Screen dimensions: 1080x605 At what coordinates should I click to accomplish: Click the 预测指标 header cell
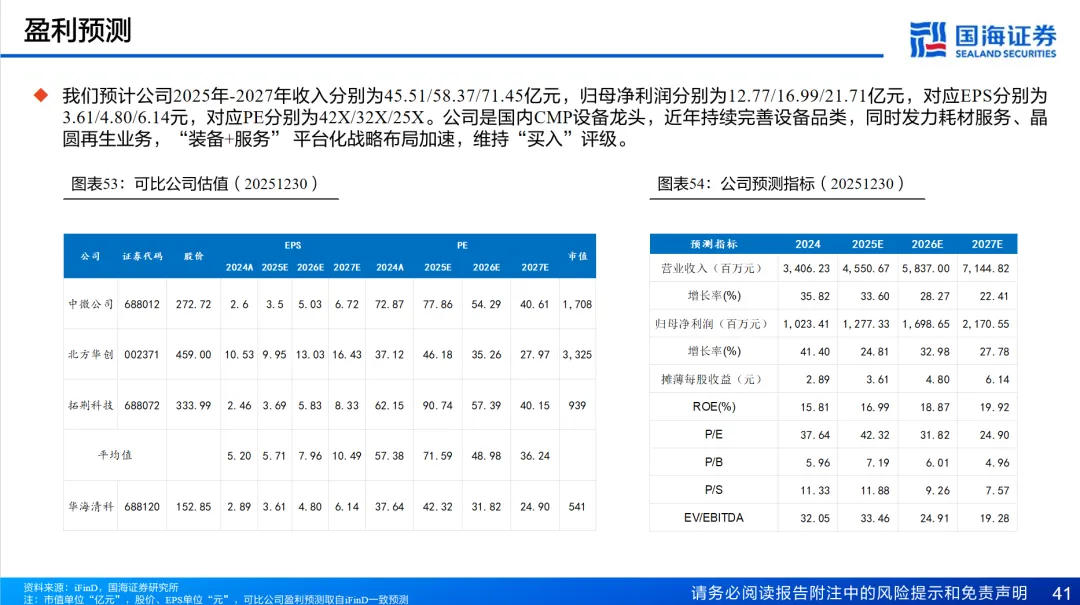point(714,244)
